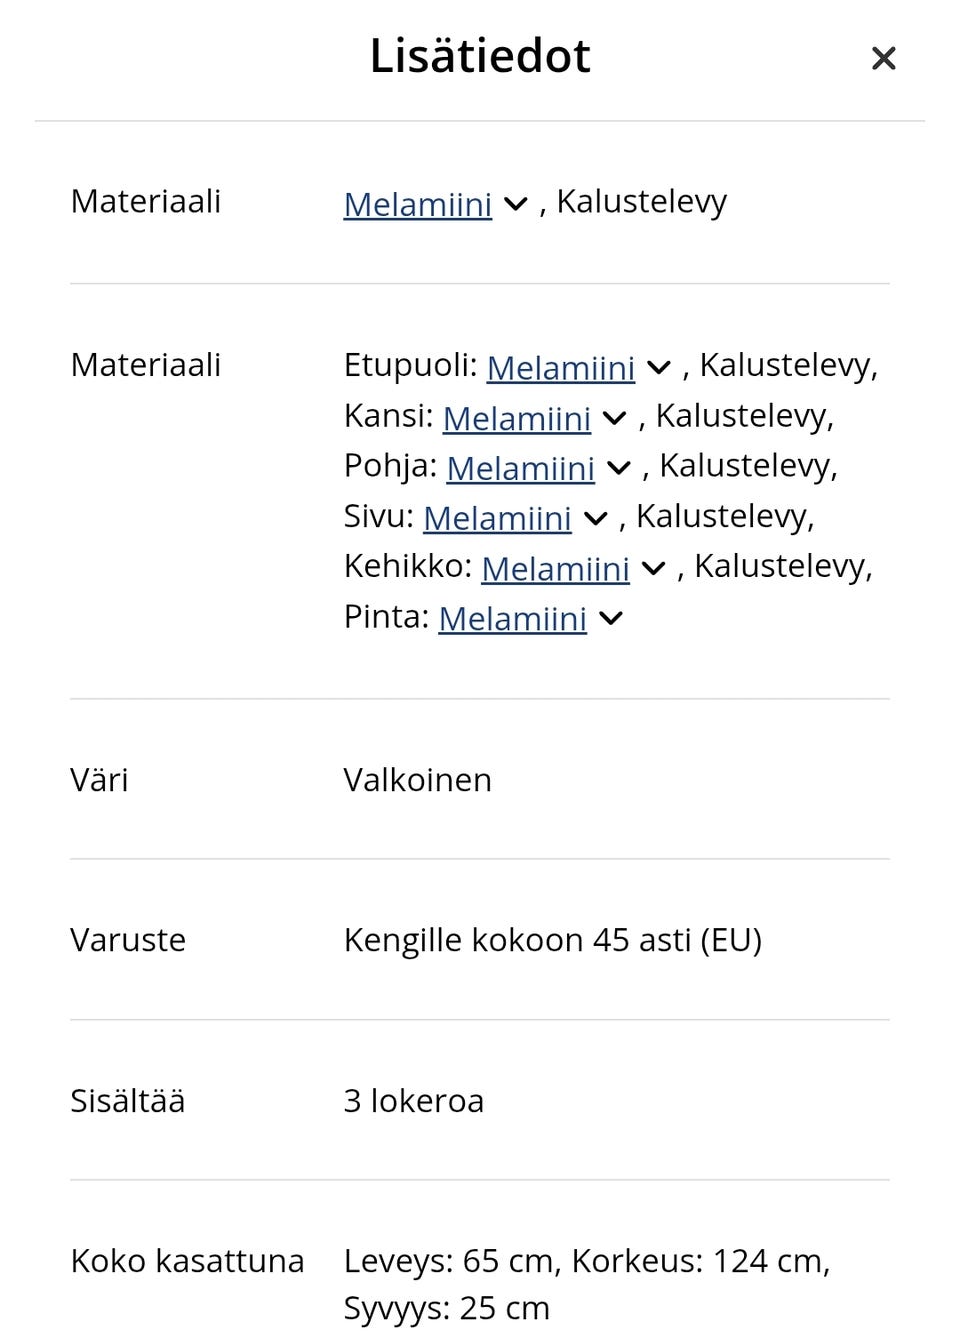
Task: Expand the chevron beside Materiaali Melamiini
Action: point(514,204)
